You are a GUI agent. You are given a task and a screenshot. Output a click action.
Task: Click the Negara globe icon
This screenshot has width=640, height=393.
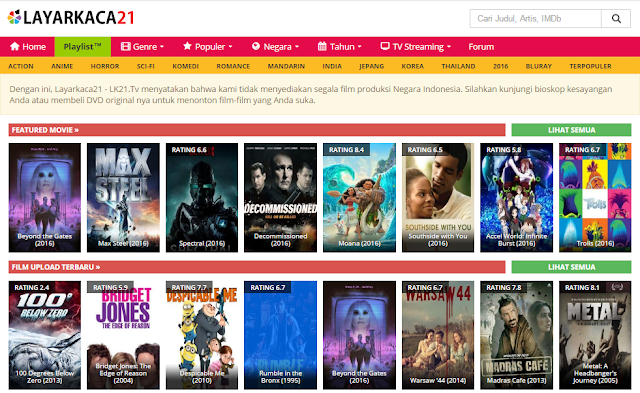point(256,46)
